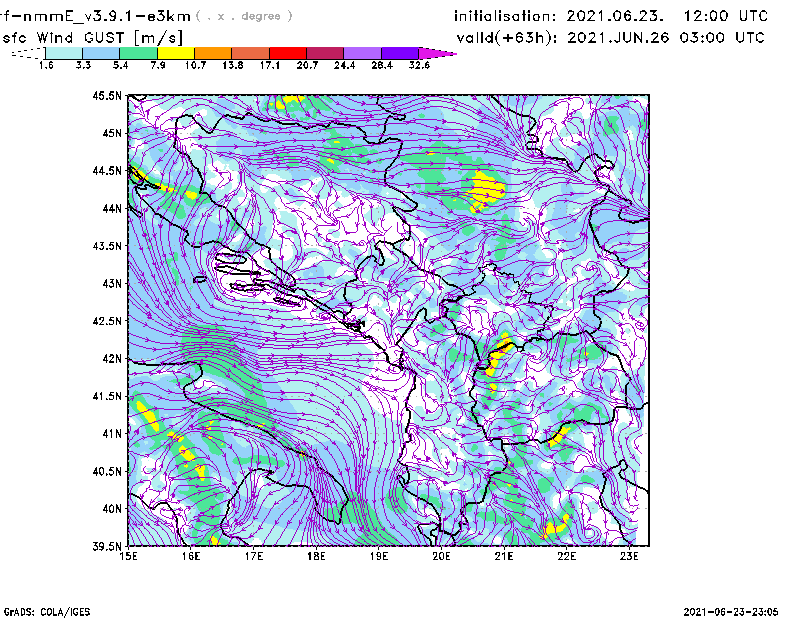The image size is (800, 618).
Task: Click the legend value 32.6
Action: [x=419, y=65]
